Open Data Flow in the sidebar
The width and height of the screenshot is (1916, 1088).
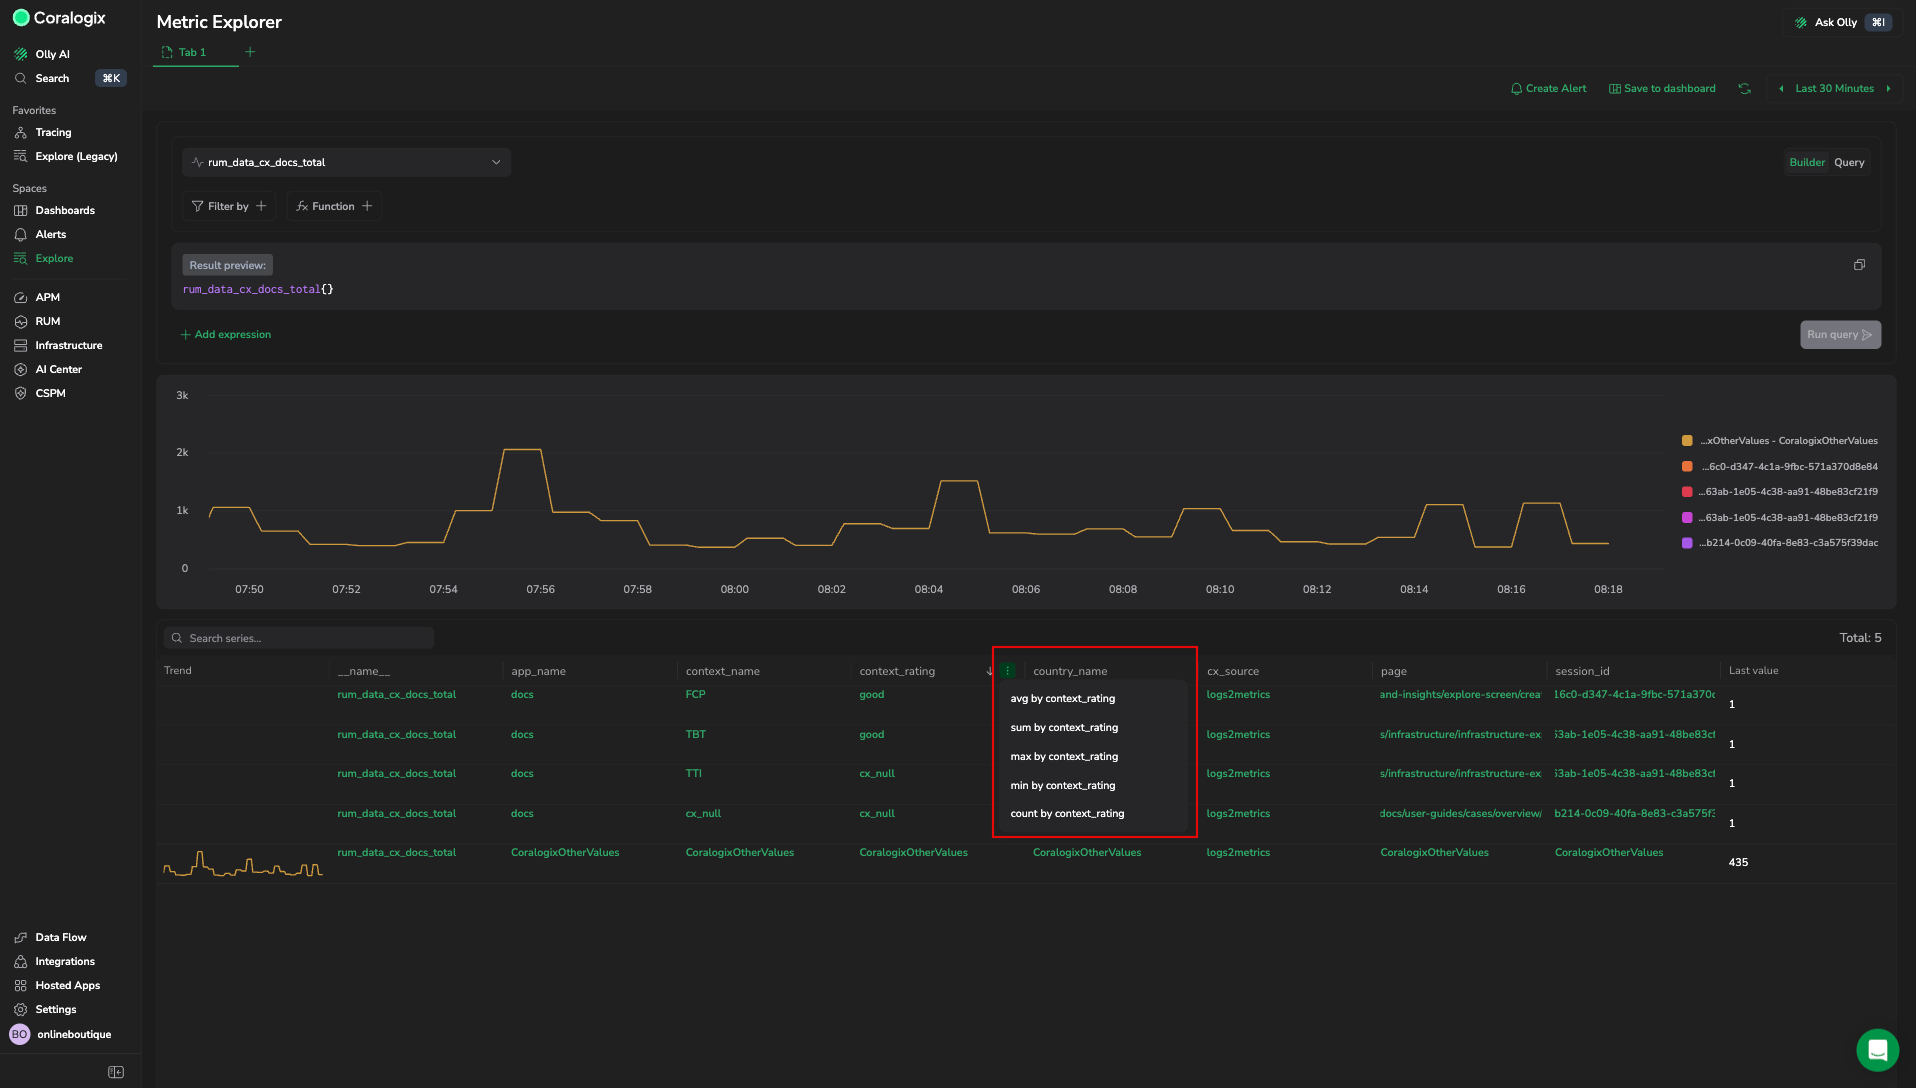[60, 937]
